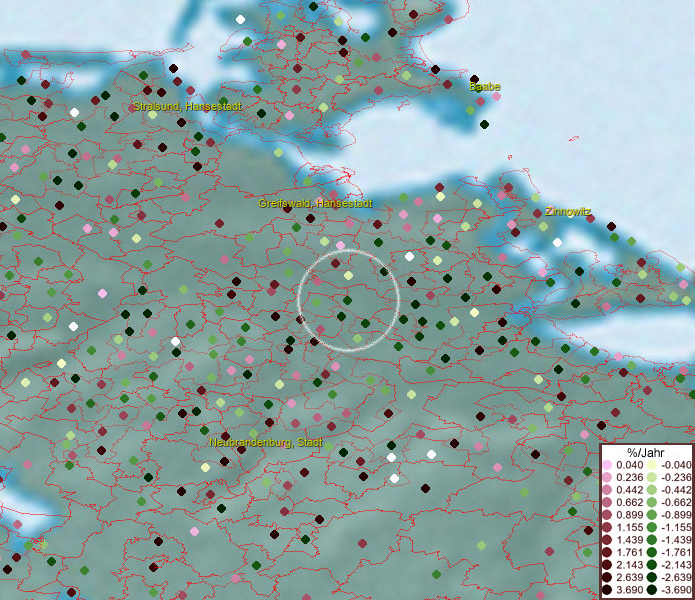695x600 pixels.
Task: Select the 1.155 legend swatch
Action: pos(607,527)
